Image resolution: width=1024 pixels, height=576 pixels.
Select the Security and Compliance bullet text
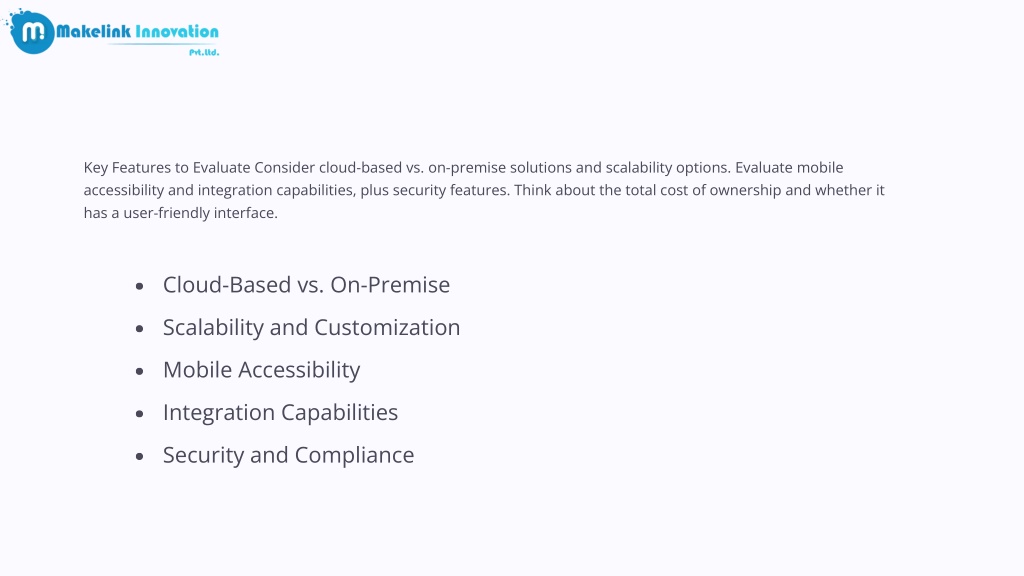(288, 455)
